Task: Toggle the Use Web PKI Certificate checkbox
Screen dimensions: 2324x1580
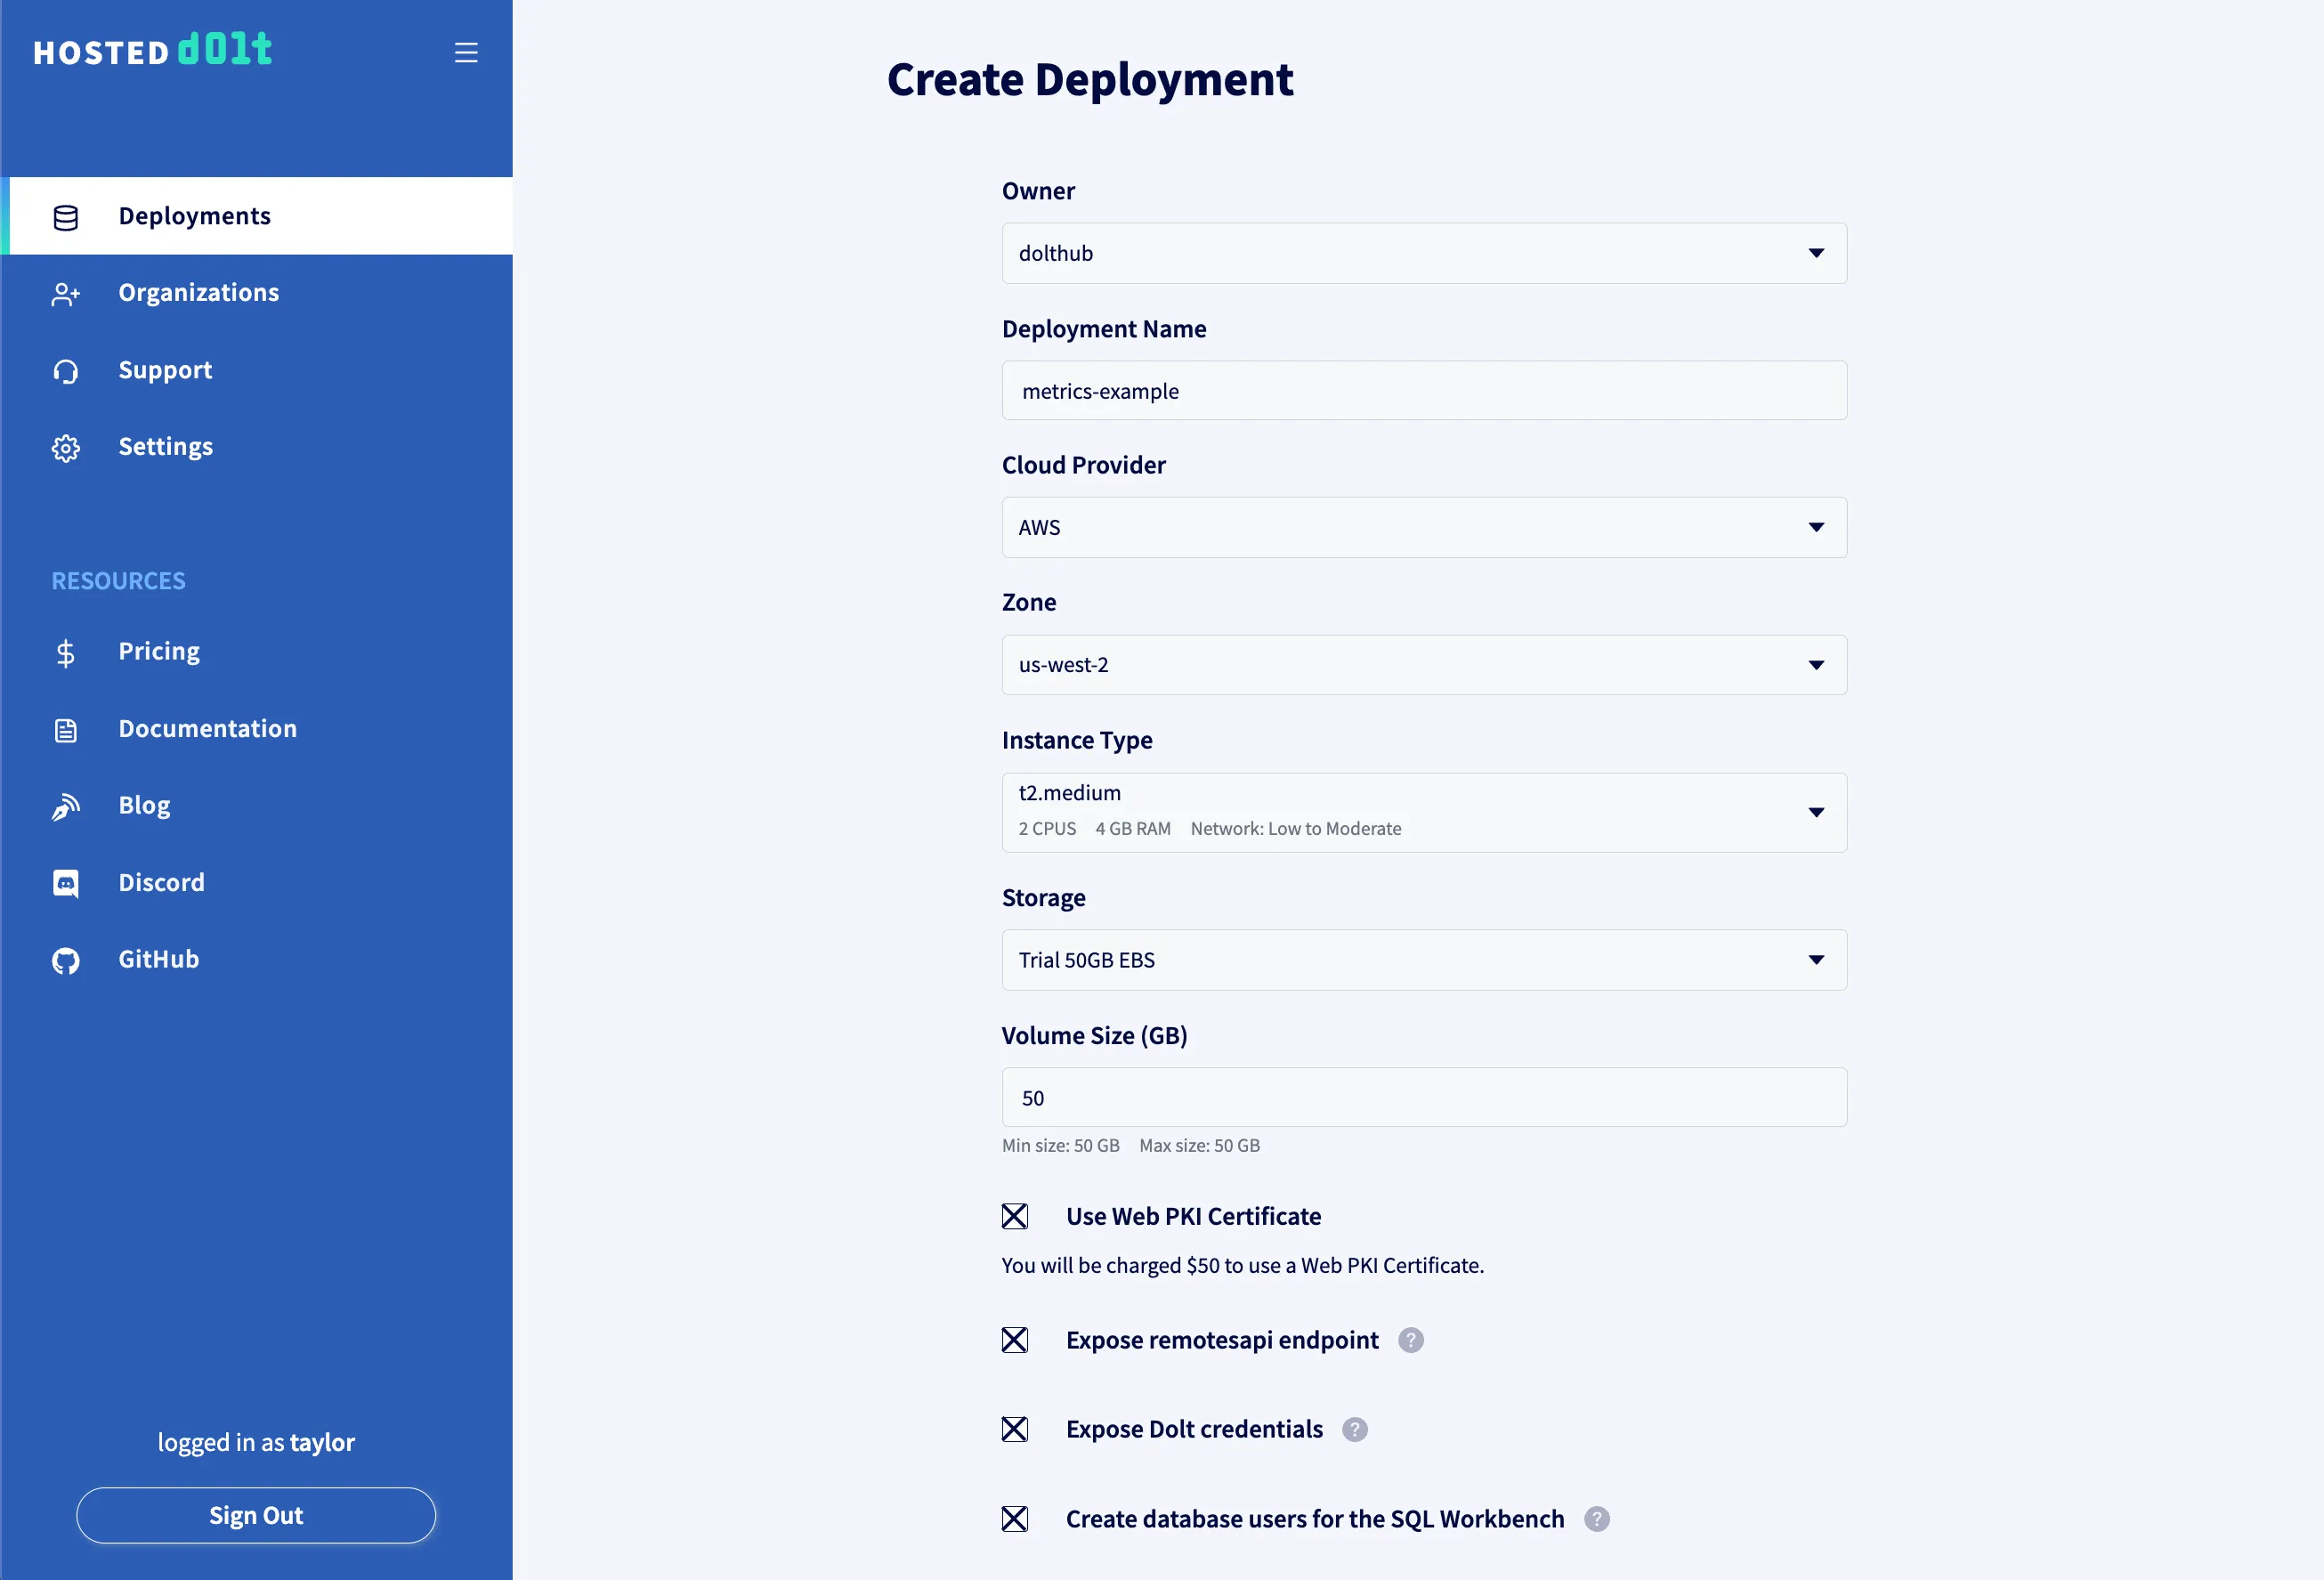Action: point(1015,1216)
